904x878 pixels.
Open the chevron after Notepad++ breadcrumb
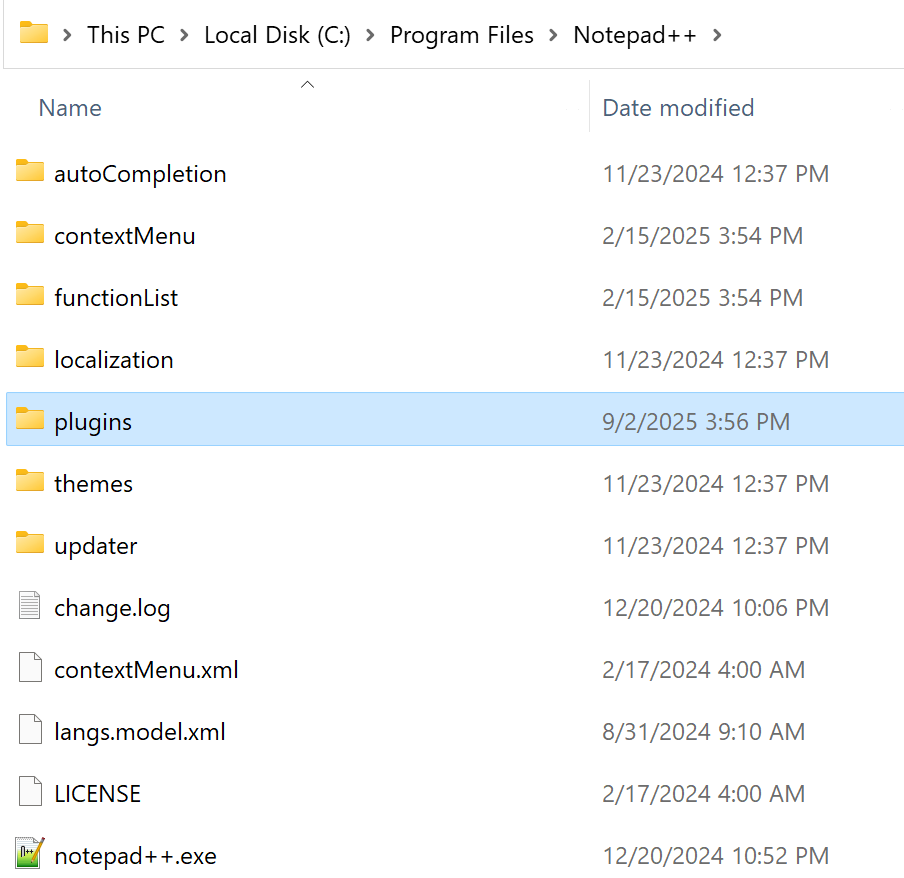tap(716, 35)
